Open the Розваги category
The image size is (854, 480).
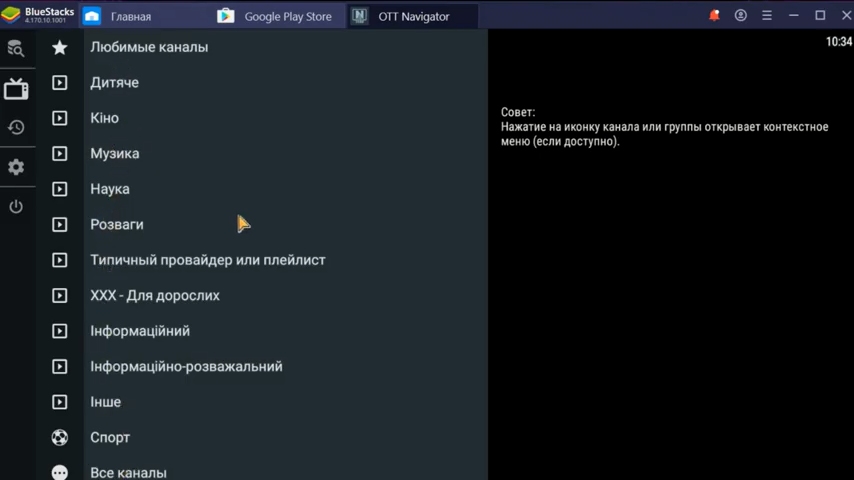[x=117, y=225]
